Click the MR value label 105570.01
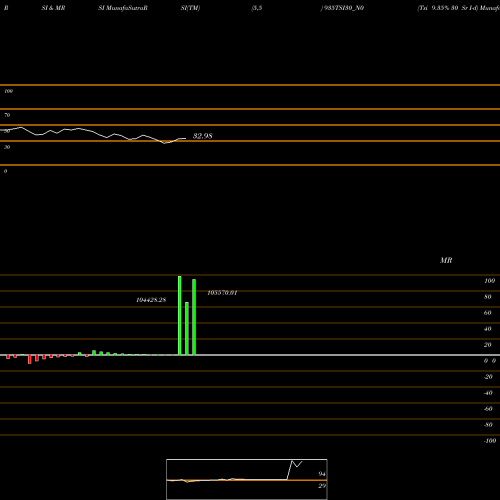Image resolution: width=500 pixels, height=500 pixels. click(222, 293)
